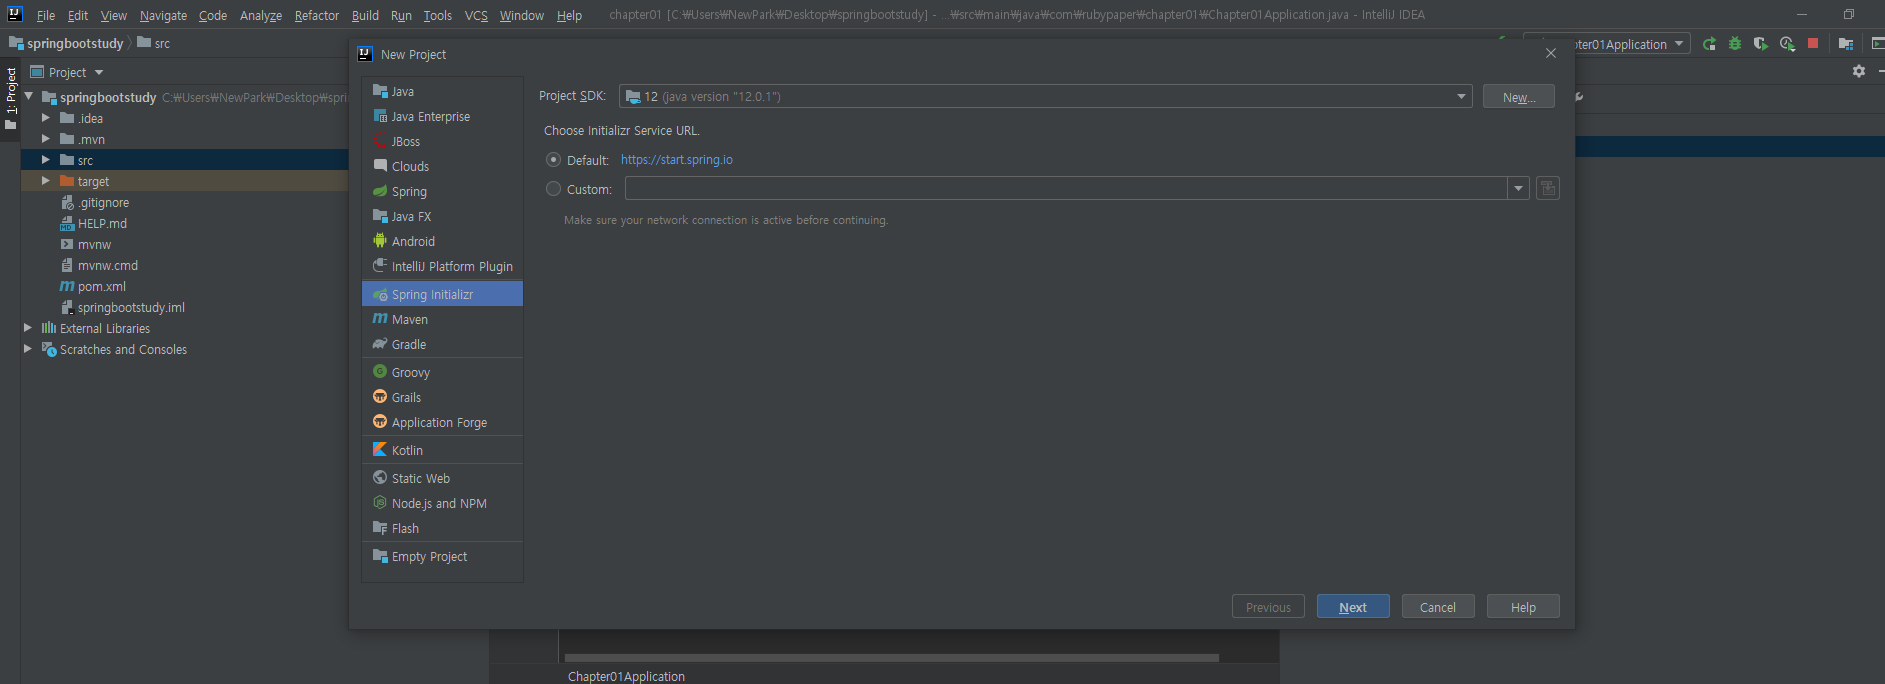1885x684 pixels.
Task: Expand the src folder arrow
Action: coord(45,160)
